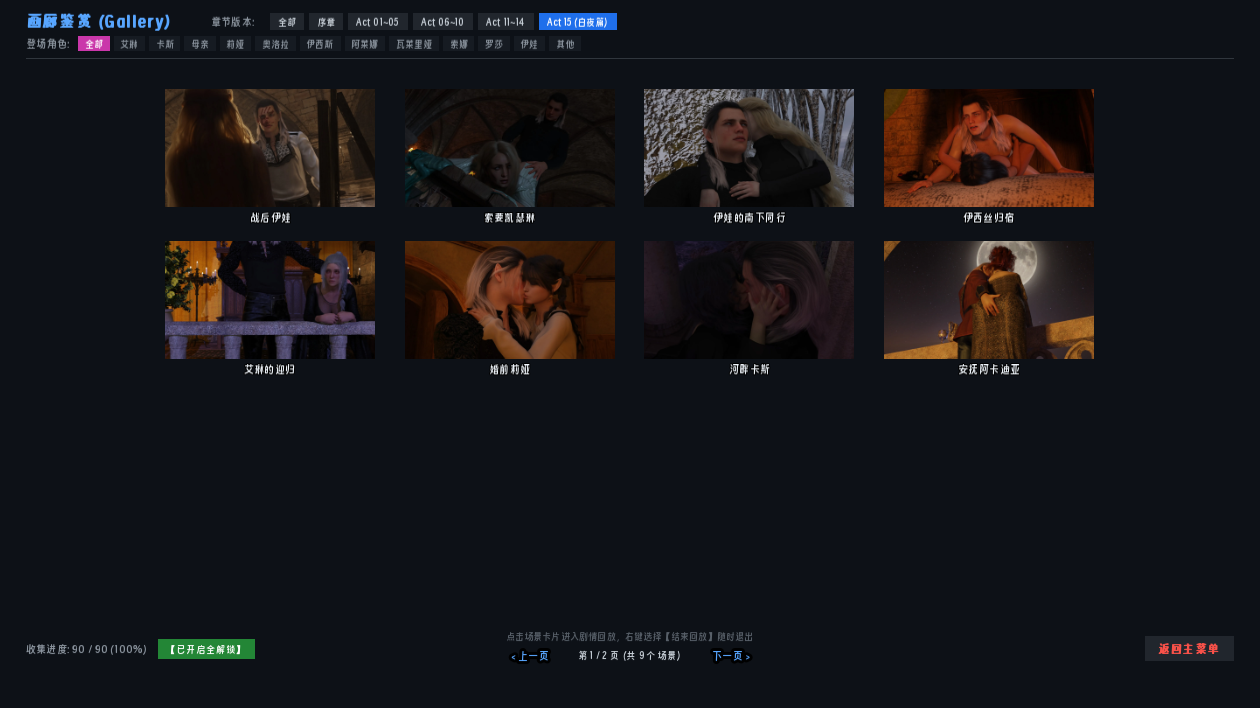Filter by character 伊娃
Viewport: 1260px width, 708px height.
click(529, 44)
